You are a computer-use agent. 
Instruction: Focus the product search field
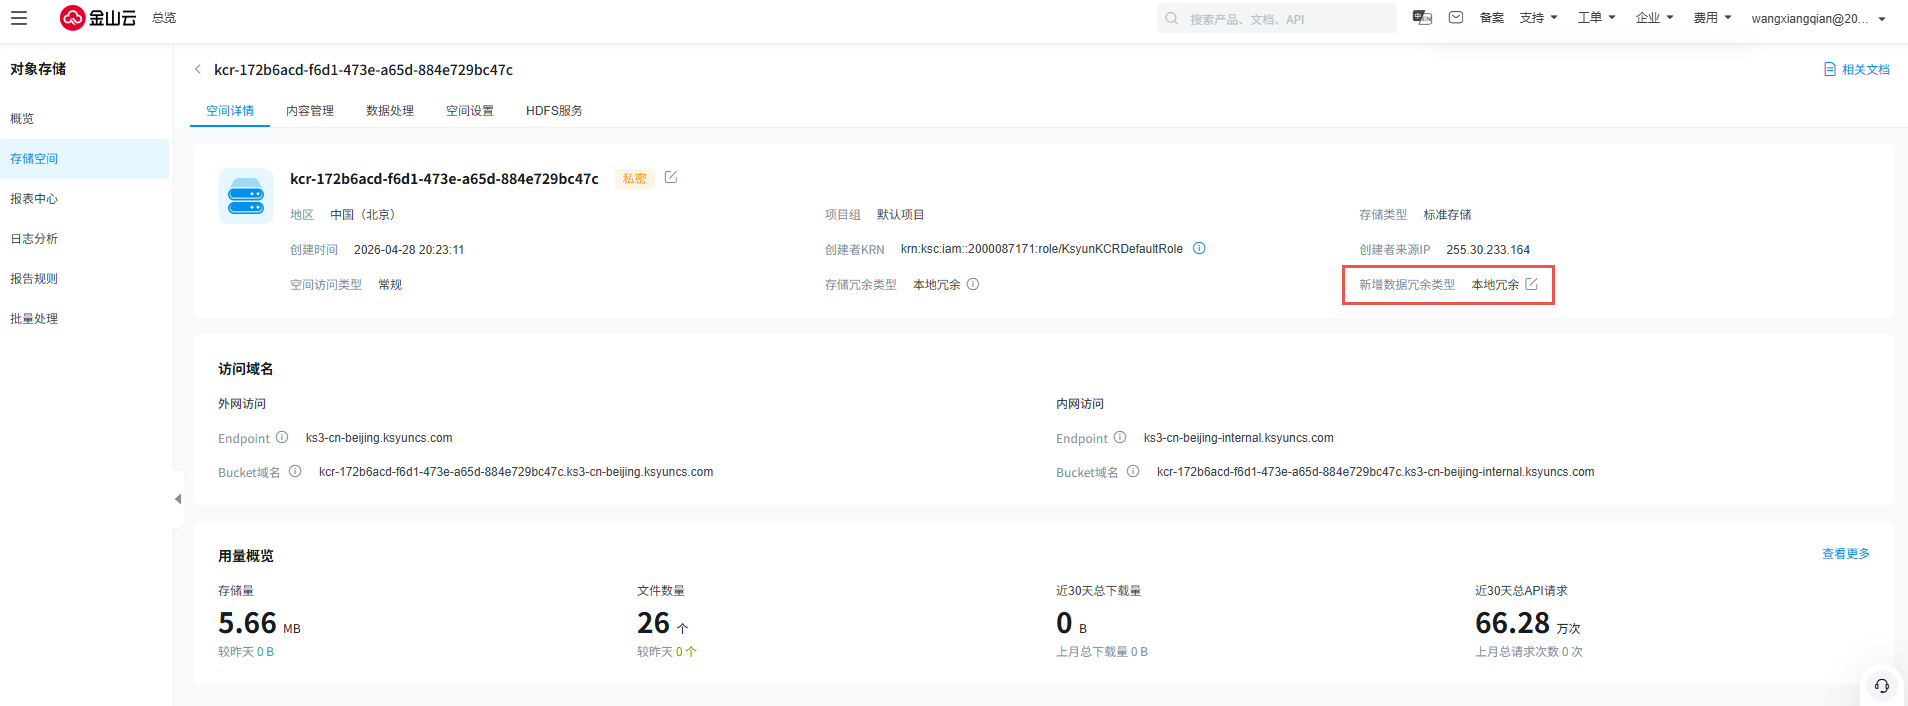point(1277,18)
